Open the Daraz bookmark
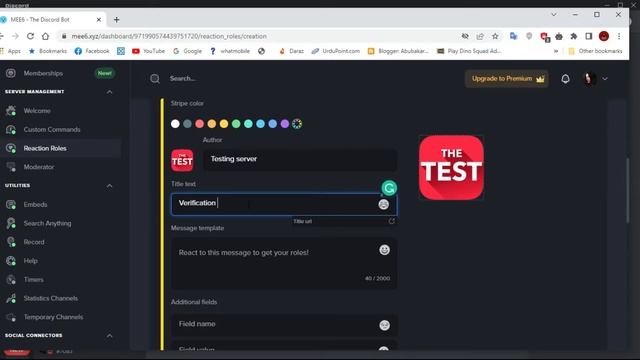The image size is (640, 360). 291,51
